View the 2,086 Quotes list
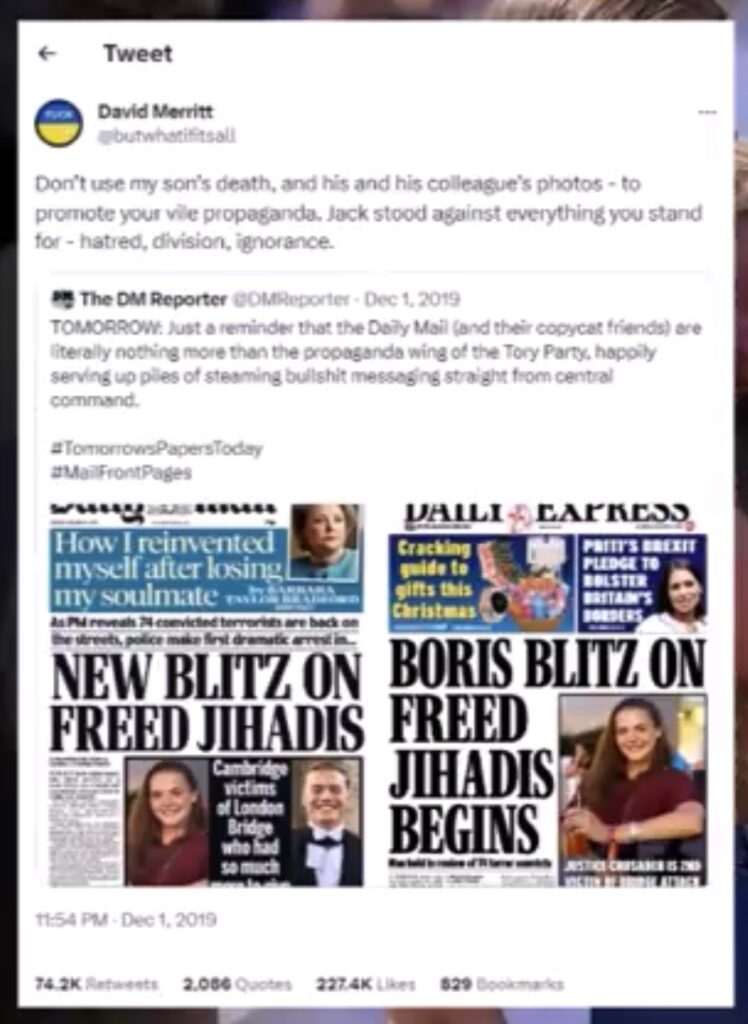 click(x=237, y=984)
